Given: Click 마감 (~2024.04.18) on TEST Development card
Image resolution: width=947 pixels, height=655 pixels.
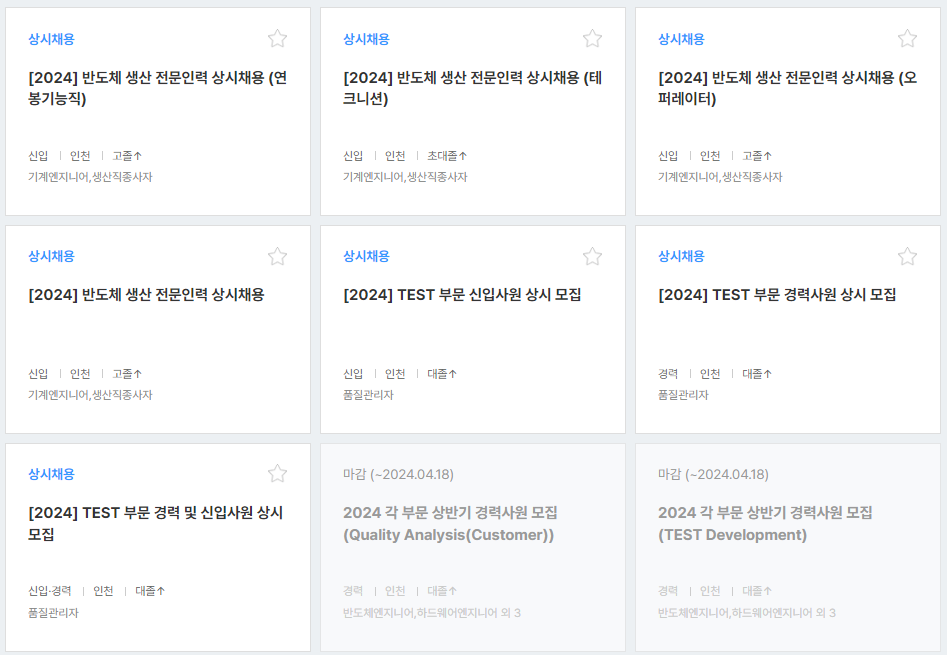Looking at the screenshot, I should click(x=713, y=474).
